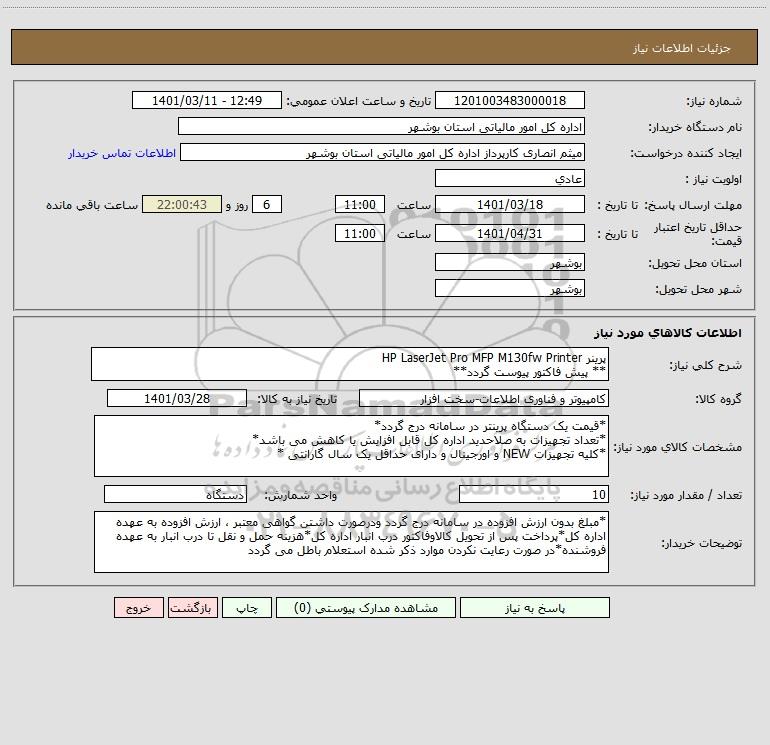
Task: Click price validity date 1401/04/31
Action: click(510, 233)
